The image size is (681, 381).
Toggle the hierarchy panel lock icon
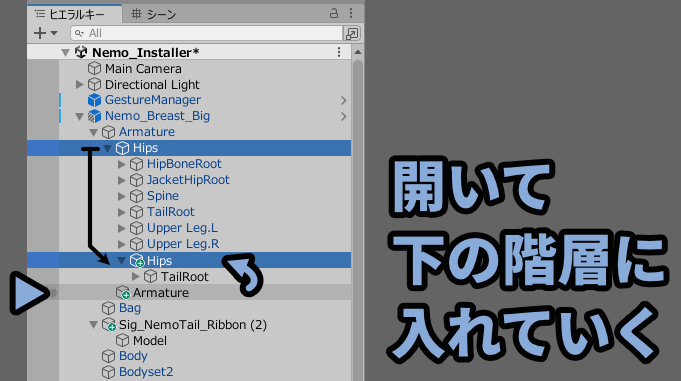coord(334,13)
